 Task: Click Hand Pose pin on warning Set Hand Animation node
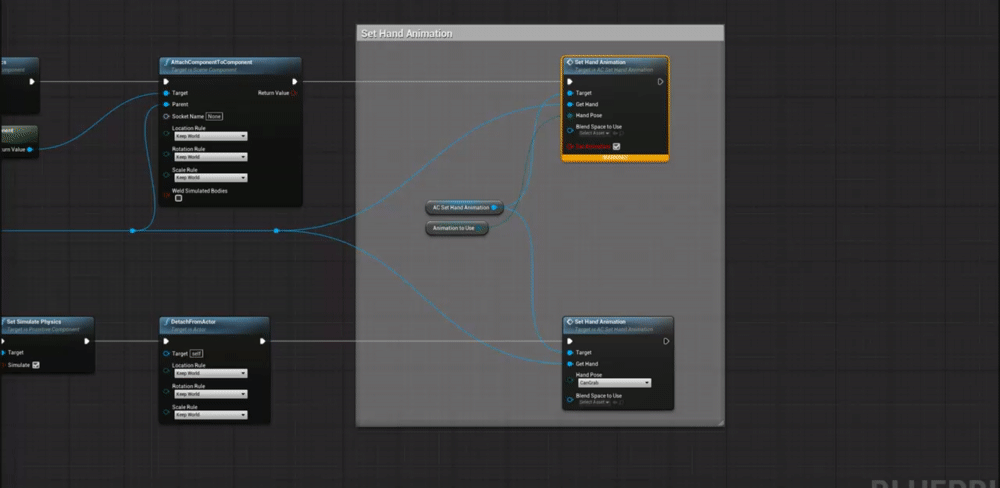point(570,115)
